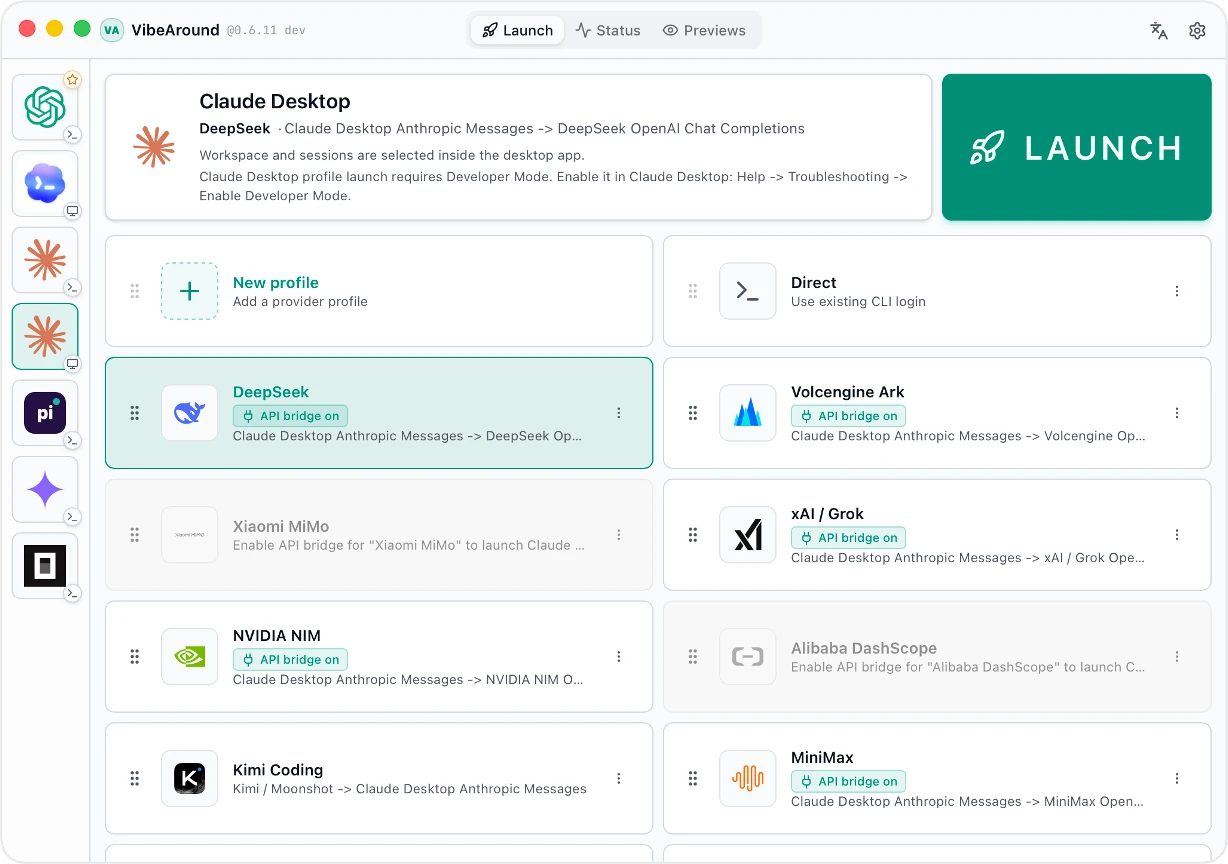
Task: Select the Claude Desktop sidebar icon with monitor badge
Action: click(x=45, y=336)
